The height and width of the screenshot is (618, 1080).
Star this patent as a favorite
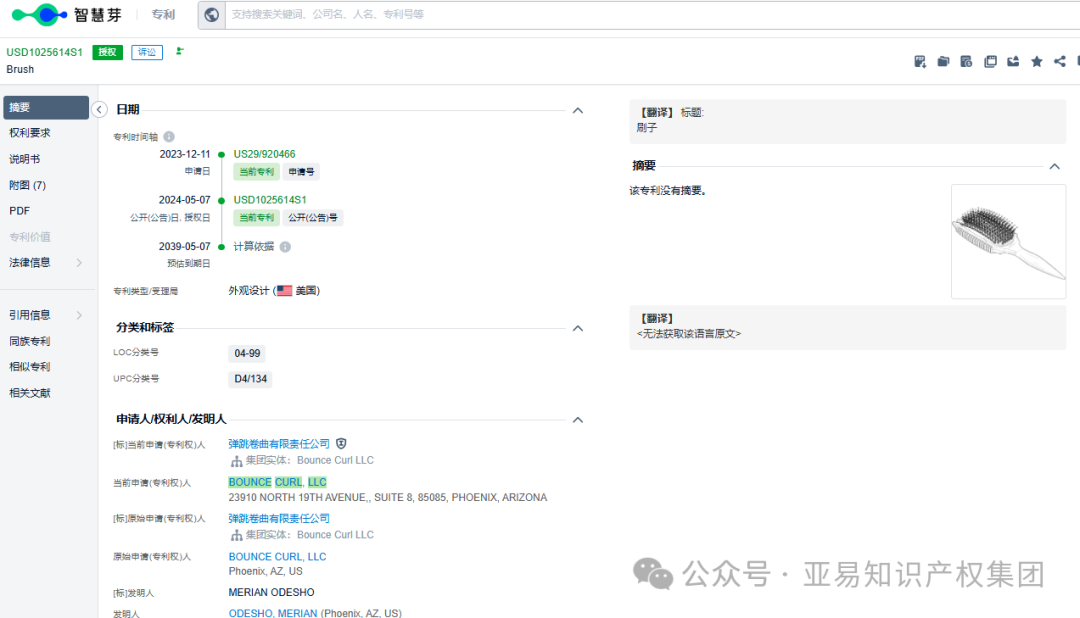click(x=1036, y=61)
